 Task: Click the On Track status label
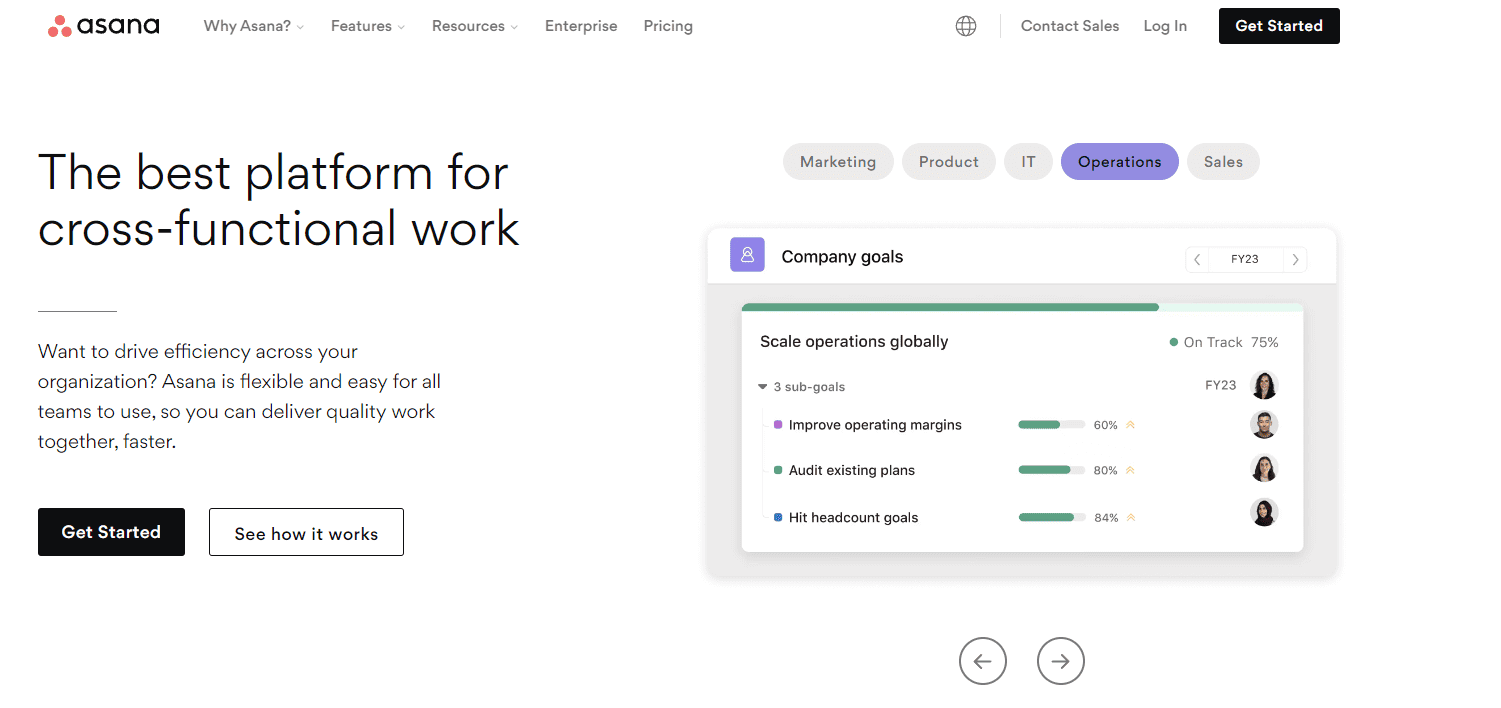point(1213,342)
